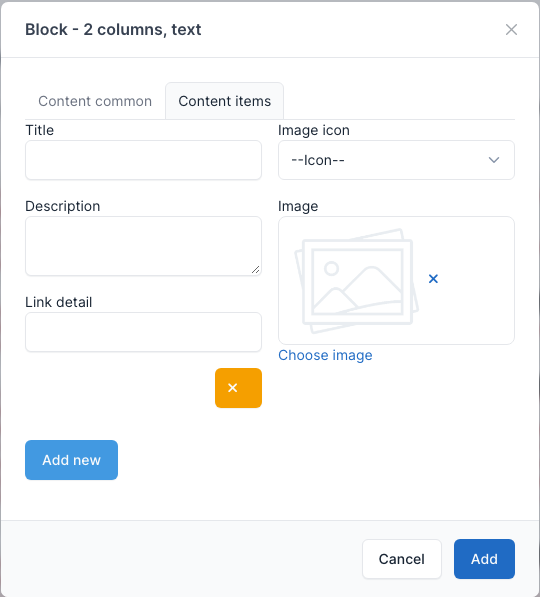Open the Image icon dropdown
Image resolution: width=540 pixels, height=597 pixels.
click(396, 160)
